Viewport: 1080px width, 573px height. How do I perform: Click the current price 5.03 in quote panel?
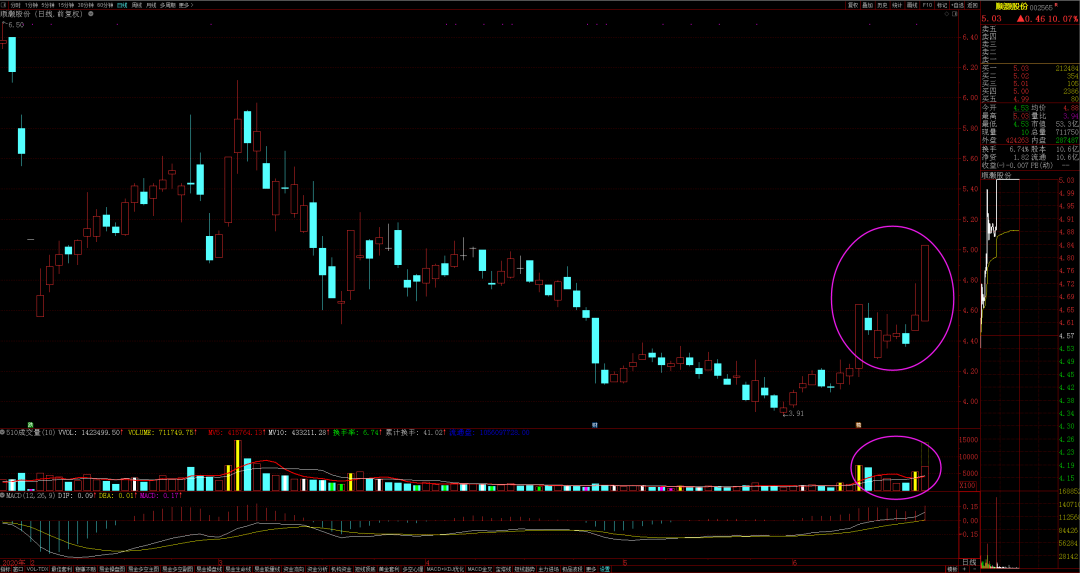pos(992,19)
